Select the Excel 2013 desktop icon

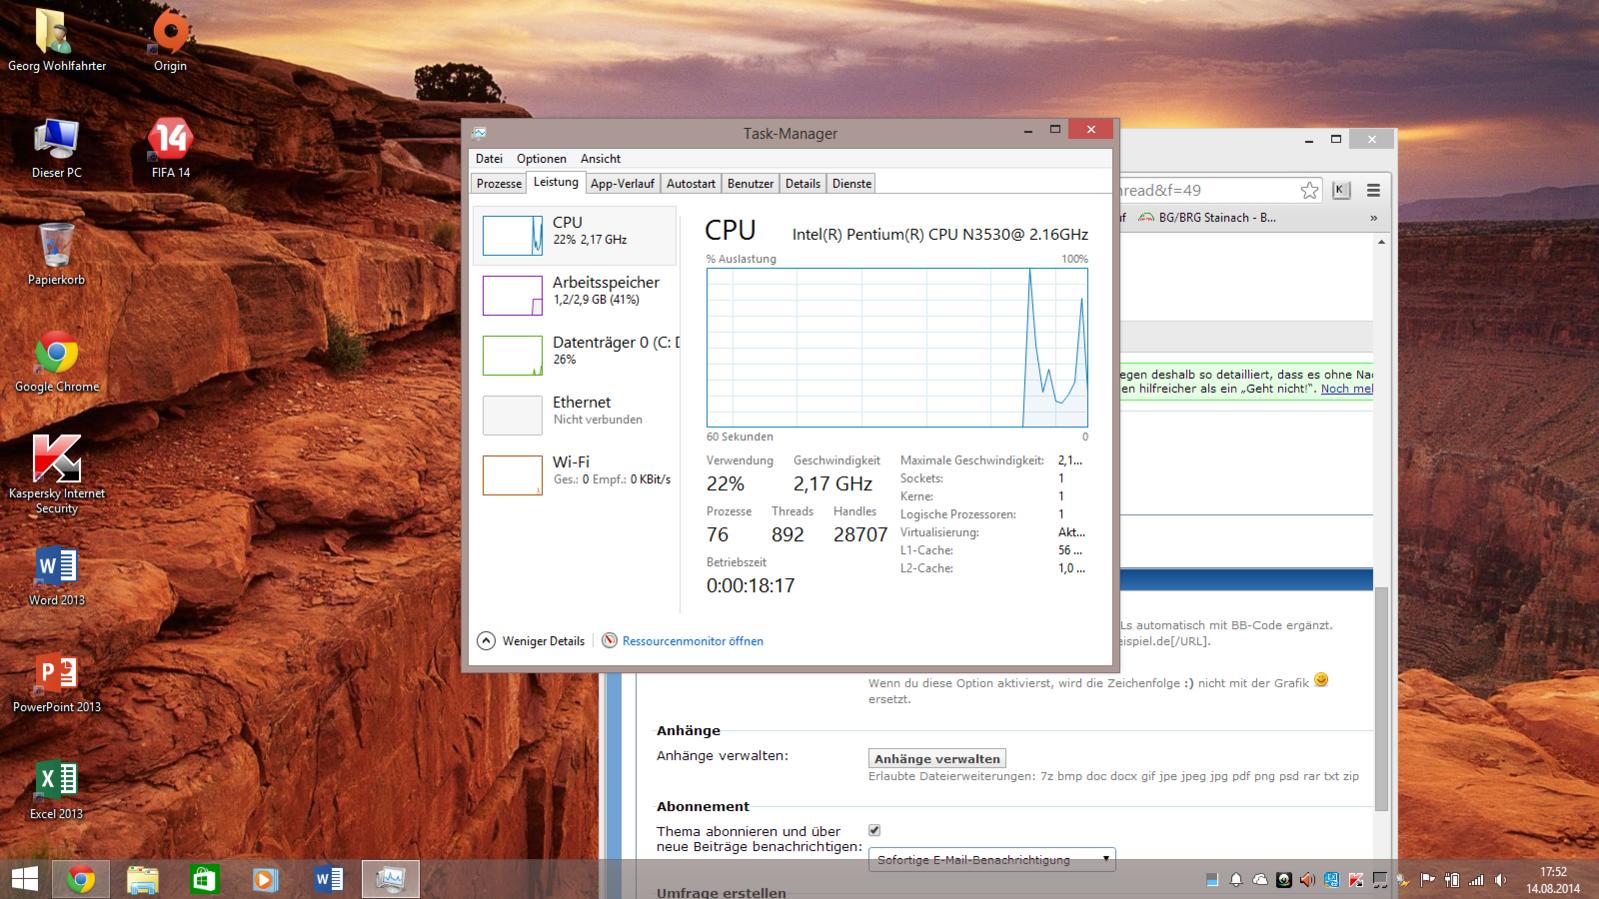tap(57, 789)
